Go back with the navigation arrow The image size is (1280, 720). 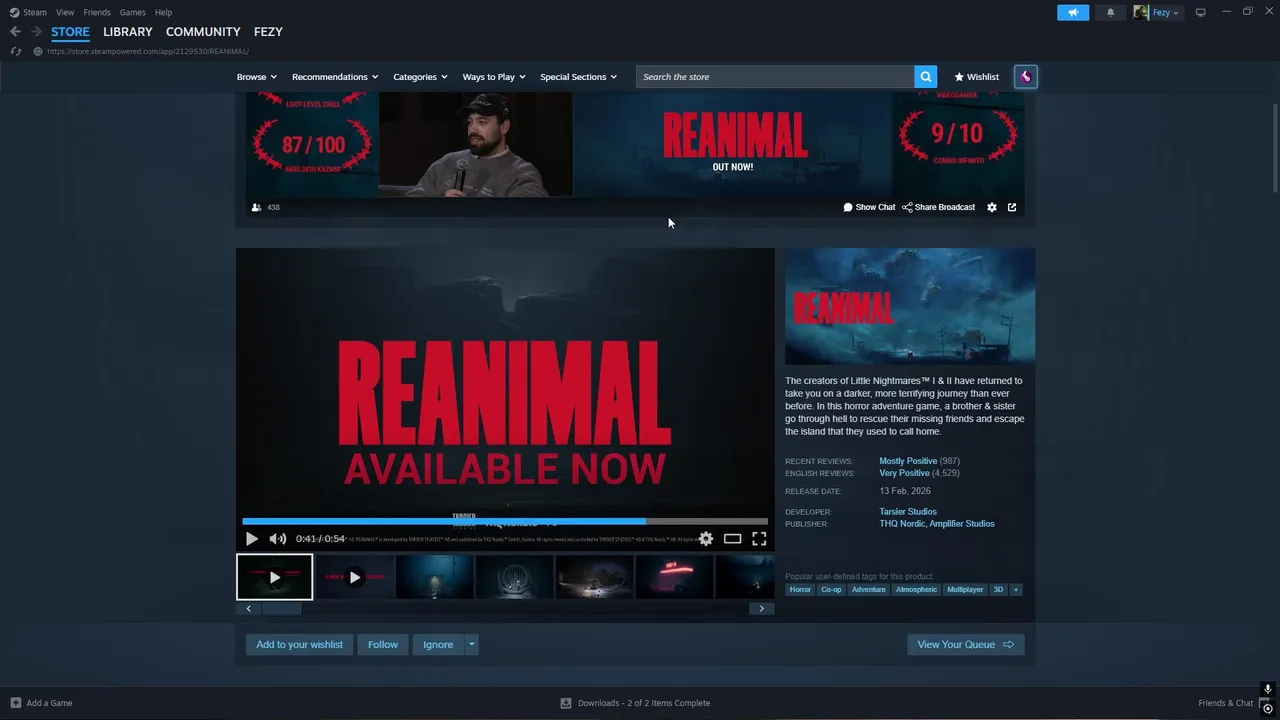15,32
